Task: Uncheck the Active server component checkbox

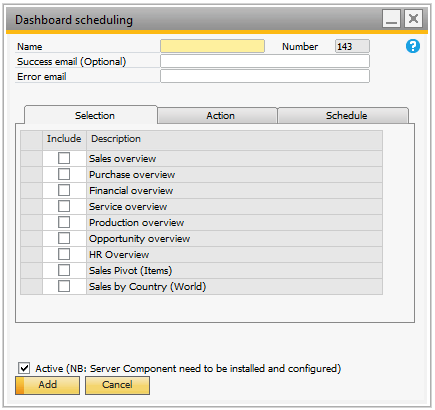Action: click(x=24, y=368)
